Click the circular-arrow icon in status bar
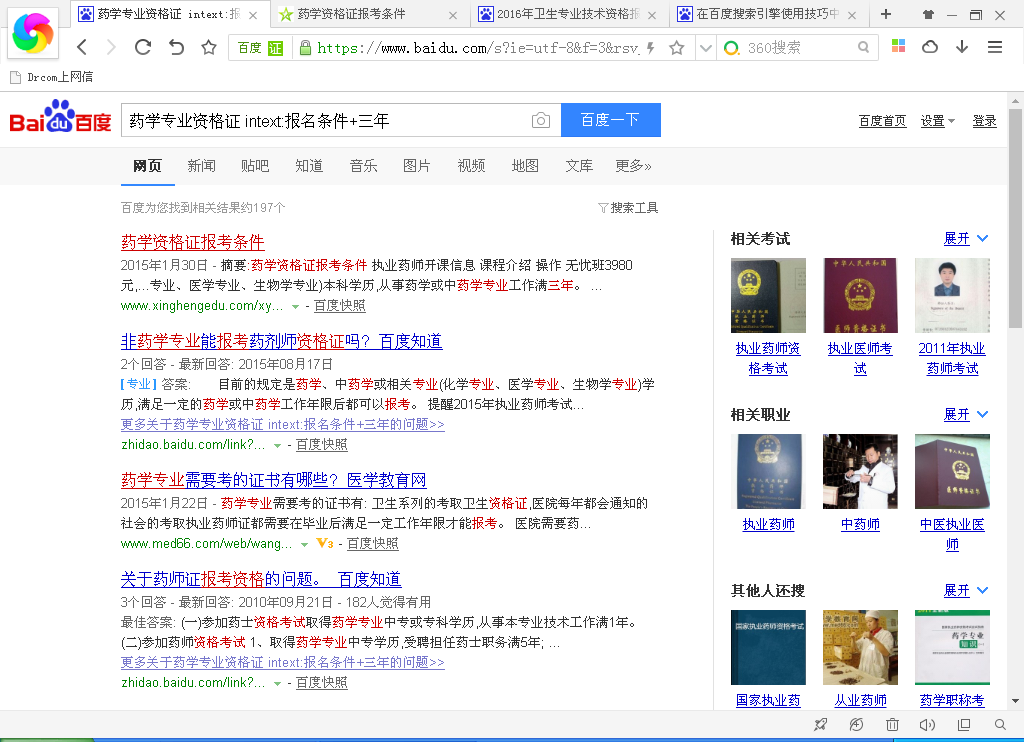 (856, 724)
